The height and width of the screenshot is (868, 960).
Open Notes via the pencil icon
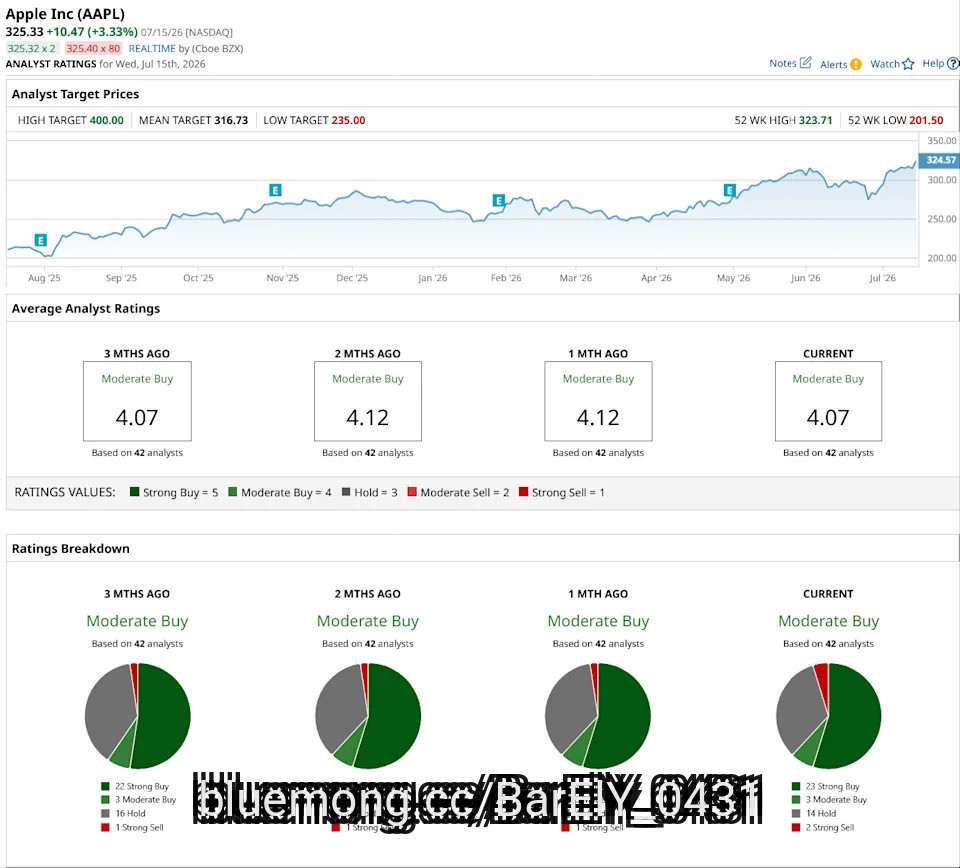tap(806, 62)
